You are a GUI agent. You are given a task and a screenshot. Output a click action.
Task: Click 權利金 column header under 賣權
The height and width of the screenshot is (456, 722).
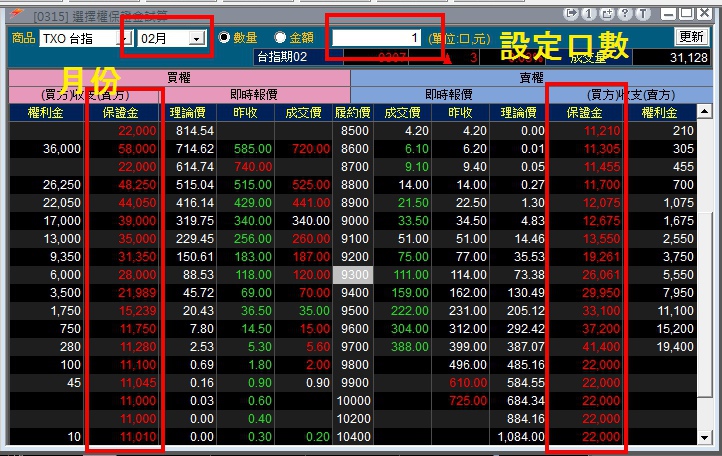659,112
